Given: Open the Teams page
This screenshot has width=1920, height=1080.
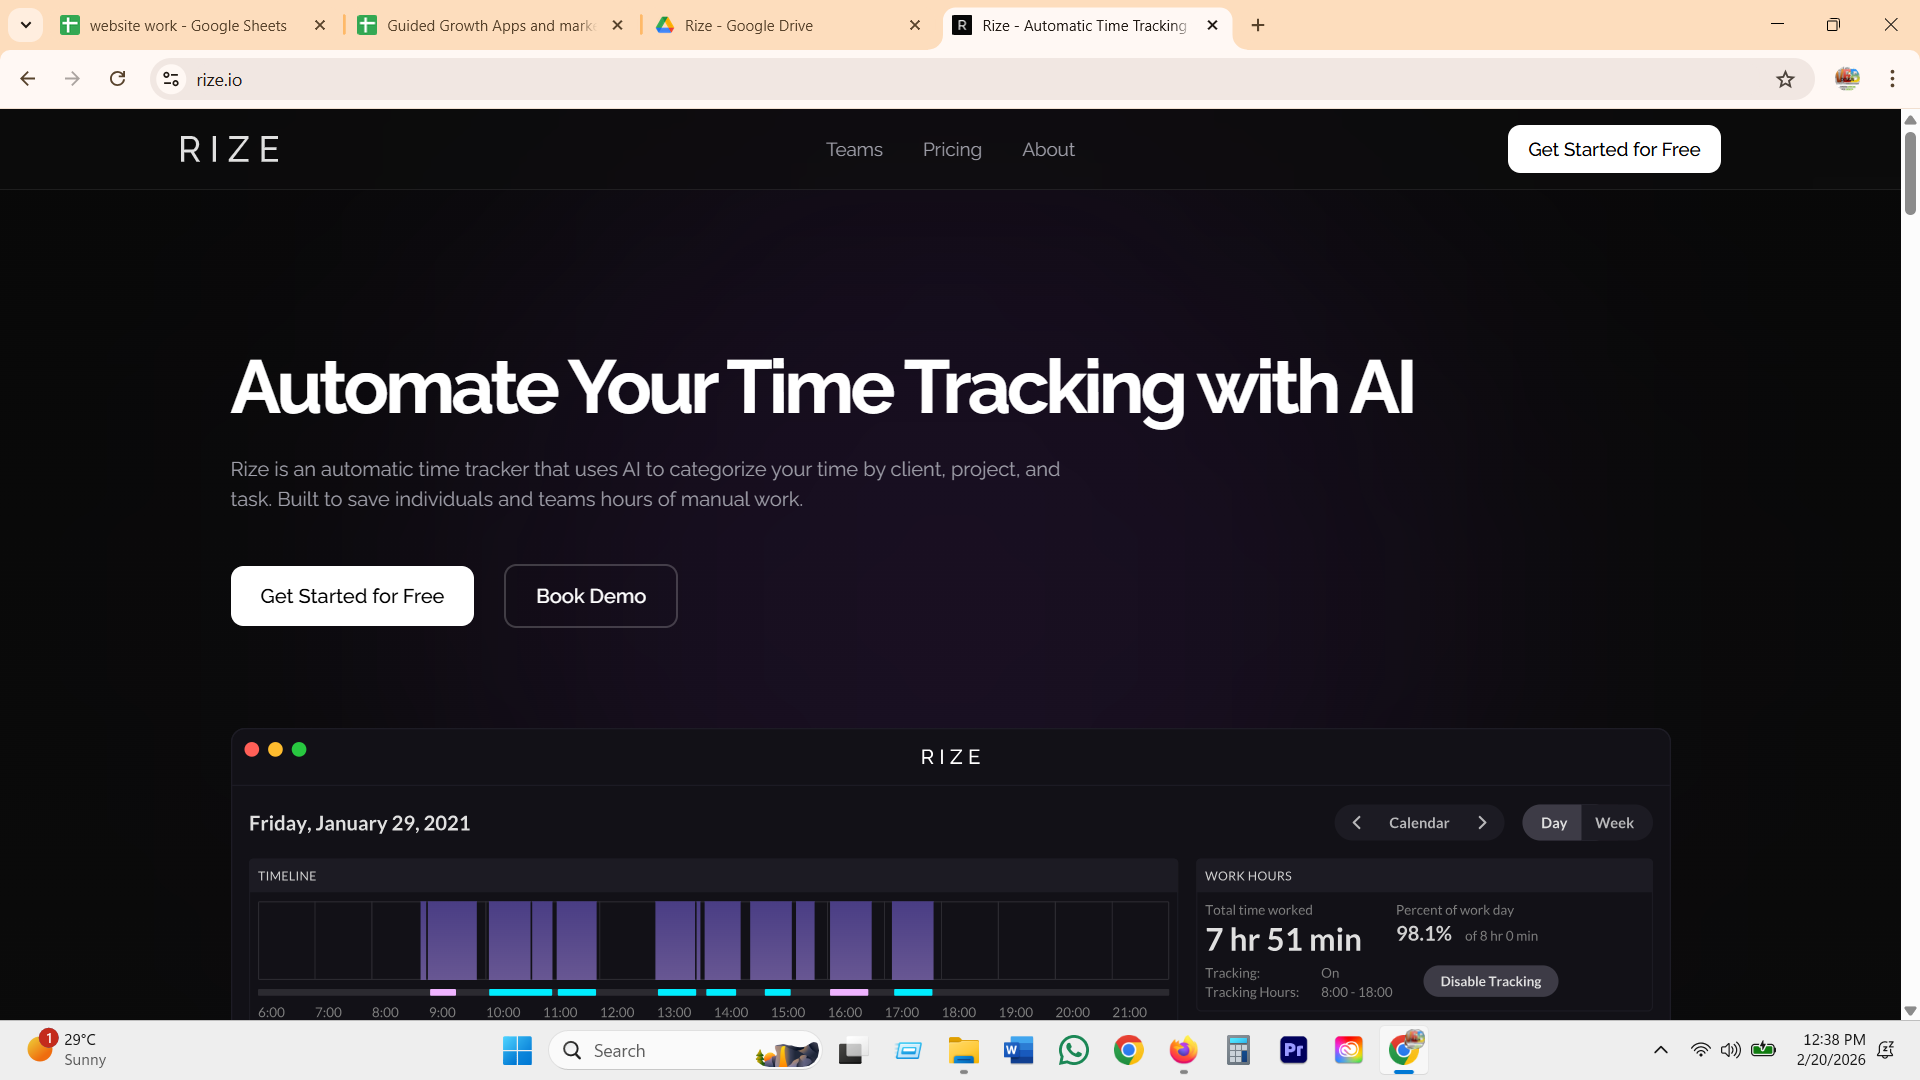Looking at the screenshot, I should point(854,149).
